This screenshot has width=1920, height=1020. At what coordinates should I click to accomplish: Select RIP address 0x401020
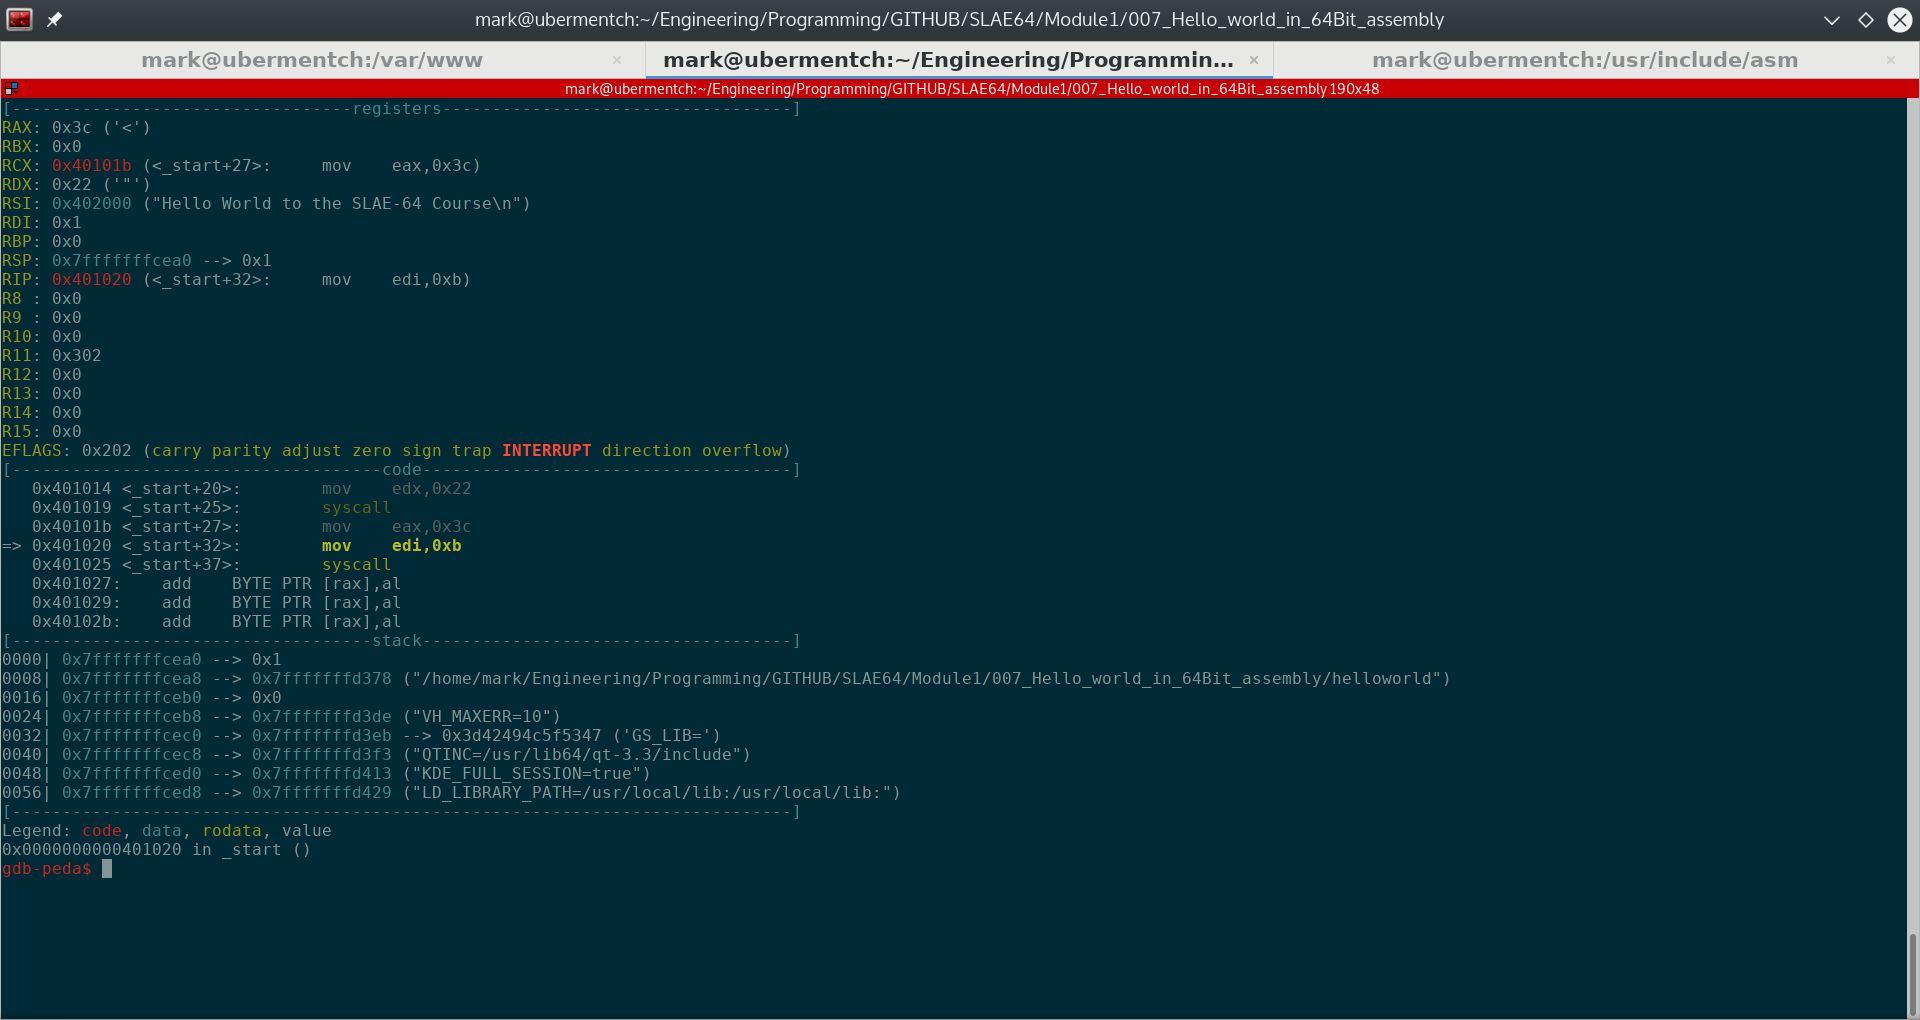[x=92, y=280]
